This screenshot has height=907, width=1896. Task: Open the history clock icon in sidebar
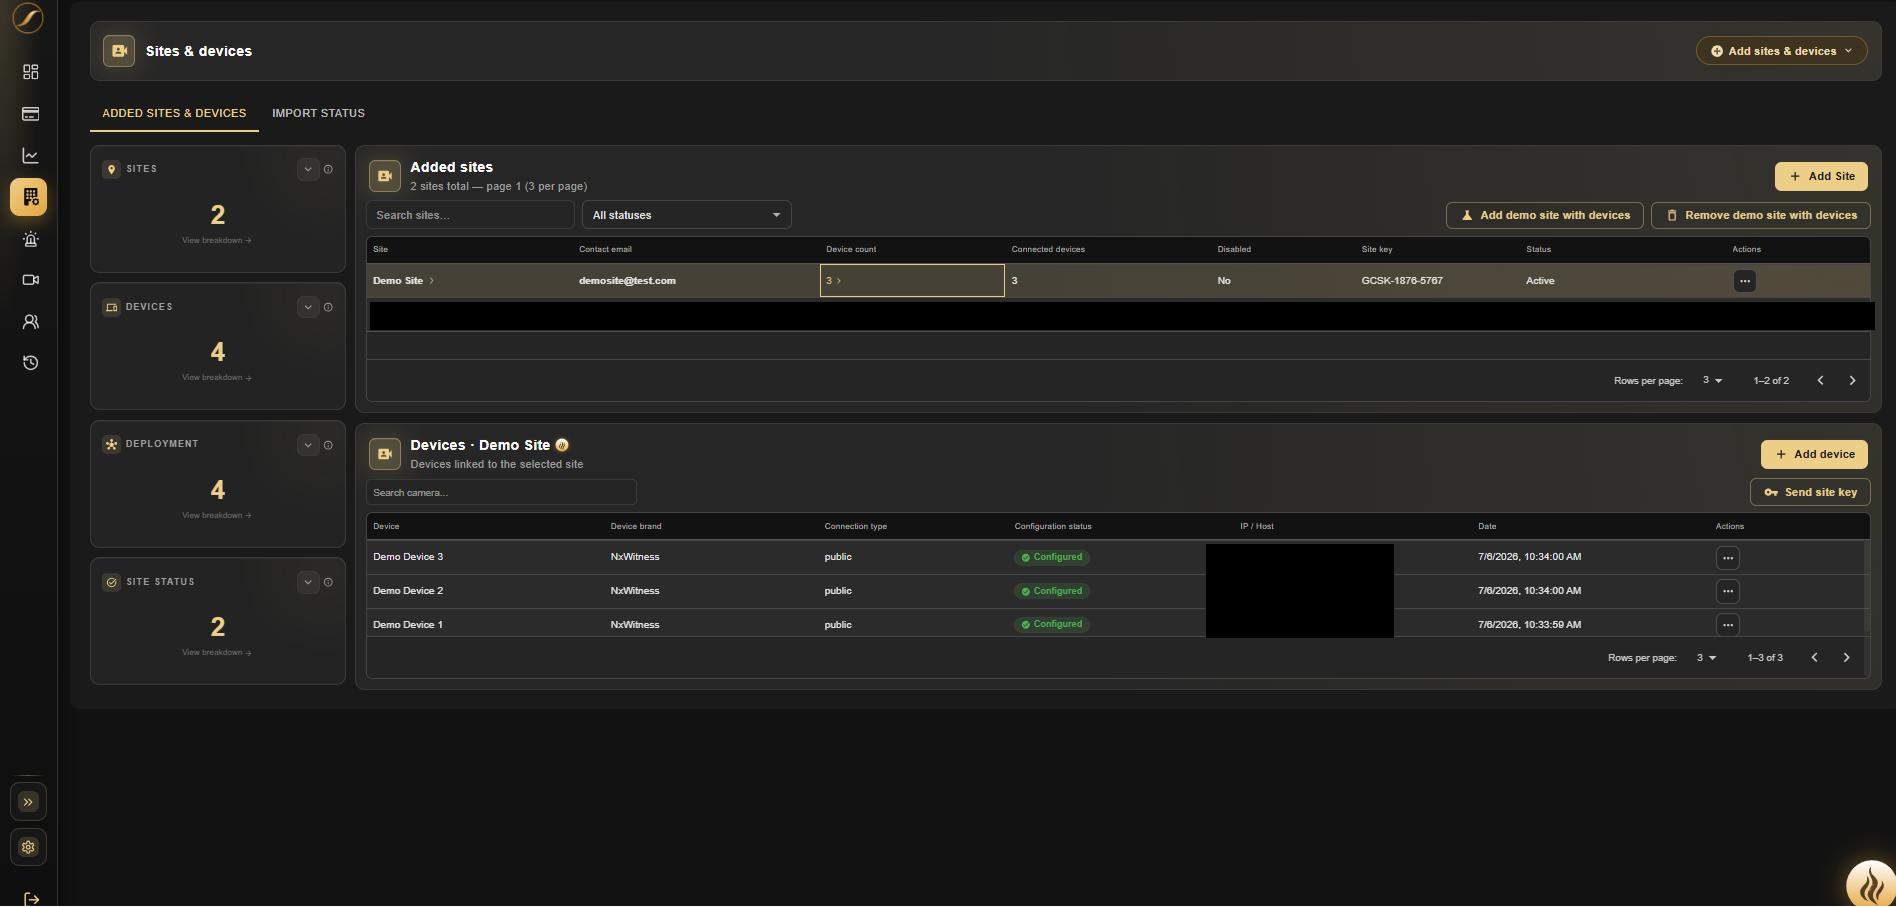click(31, 363)
